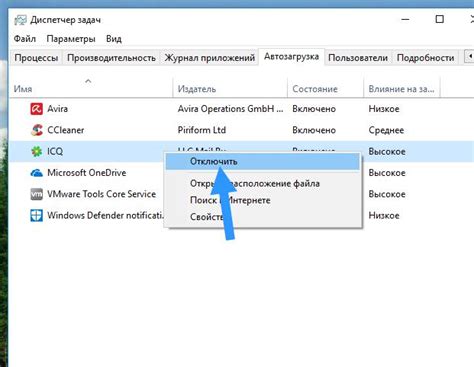Switch to the Процессы tab

[x=36, y=58]
